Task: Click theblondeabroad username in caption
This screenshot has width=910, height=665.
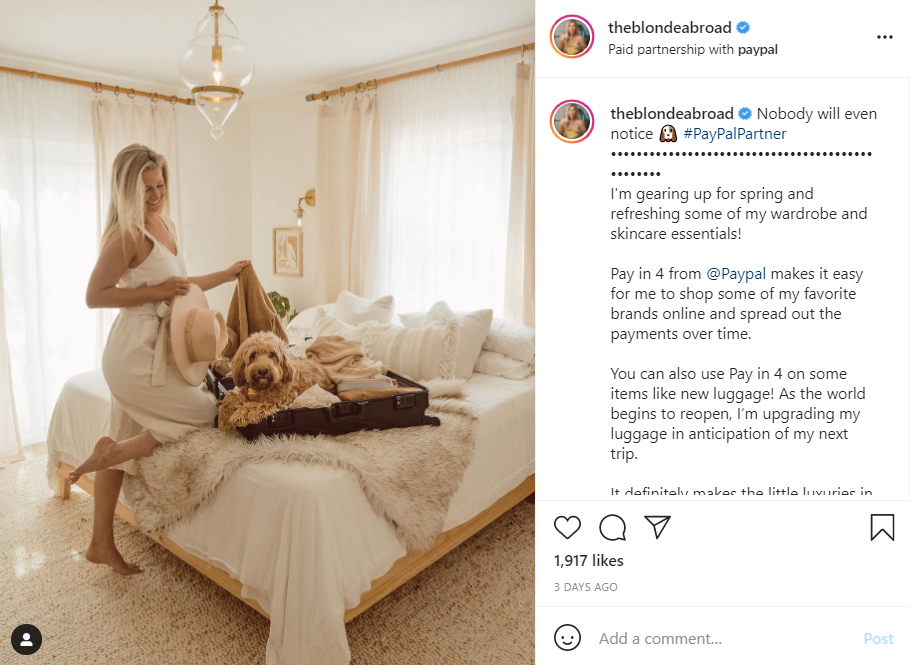Action: [671, 113]
